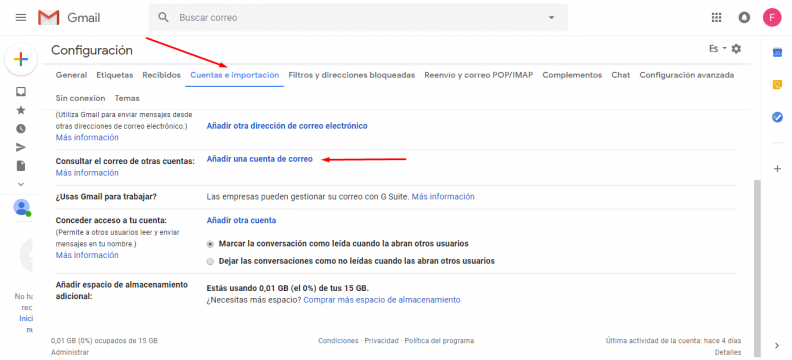This screenshot has height=360, width=792.
Task: Expand more labels chevron in sidebar
Action: click(21, 184)
